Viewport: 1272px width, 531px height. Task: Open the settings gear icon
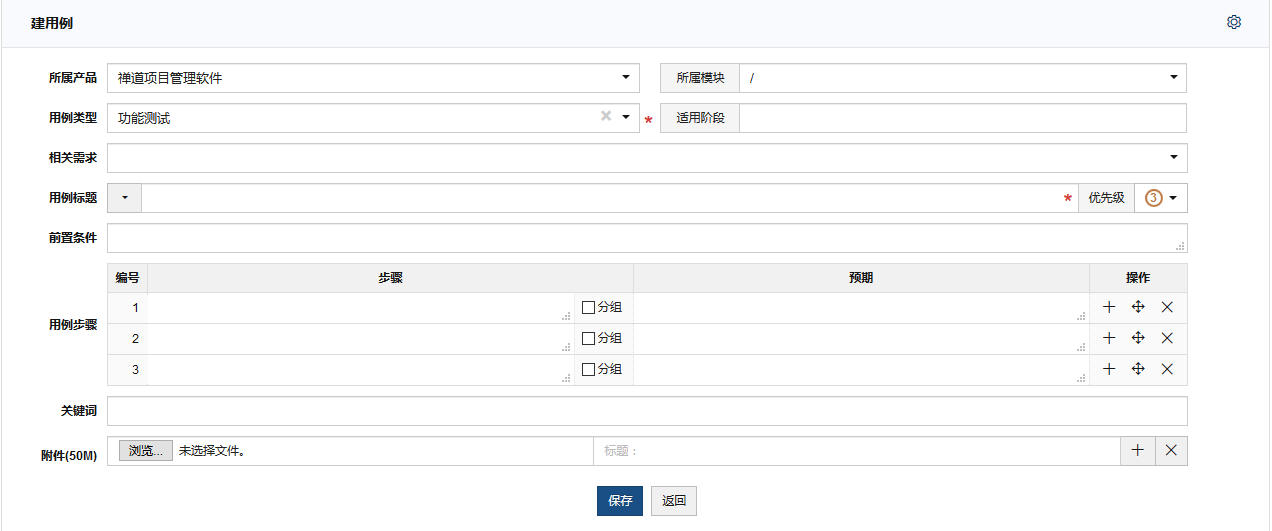pyautogui.click(x=1234, y=23)
